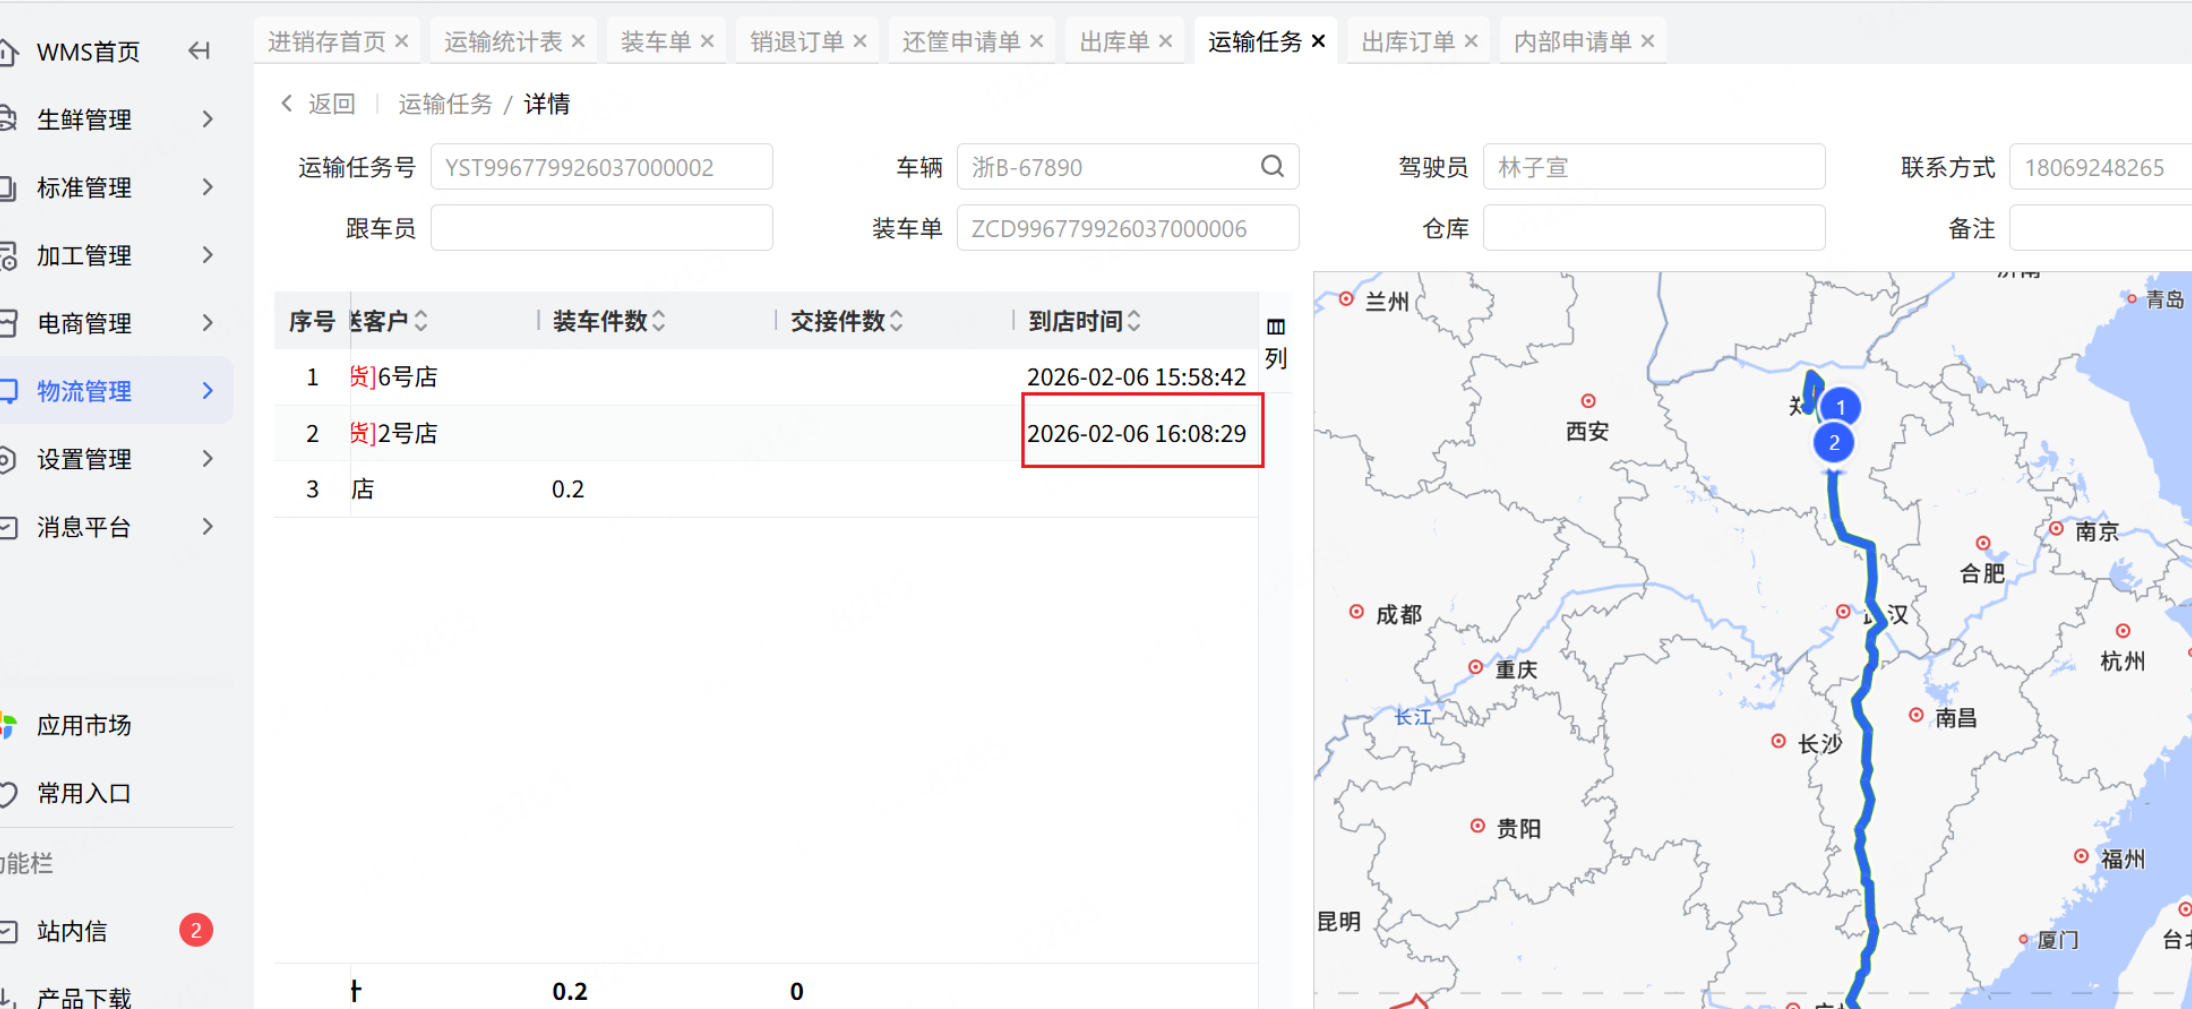Click the 序号 column header
This screenshot has width=2192, height=1009.
coord(312,321)
